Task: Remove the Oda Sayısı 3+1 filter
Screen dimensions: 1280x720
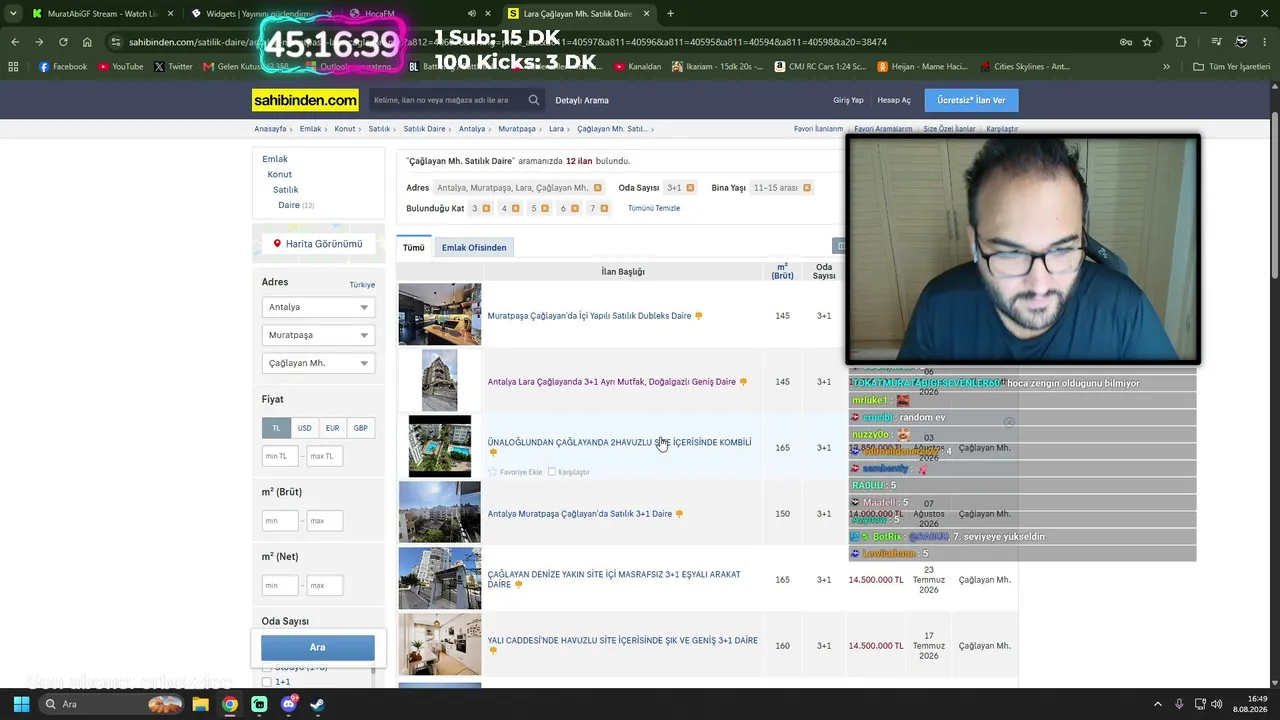Action: 690,188
